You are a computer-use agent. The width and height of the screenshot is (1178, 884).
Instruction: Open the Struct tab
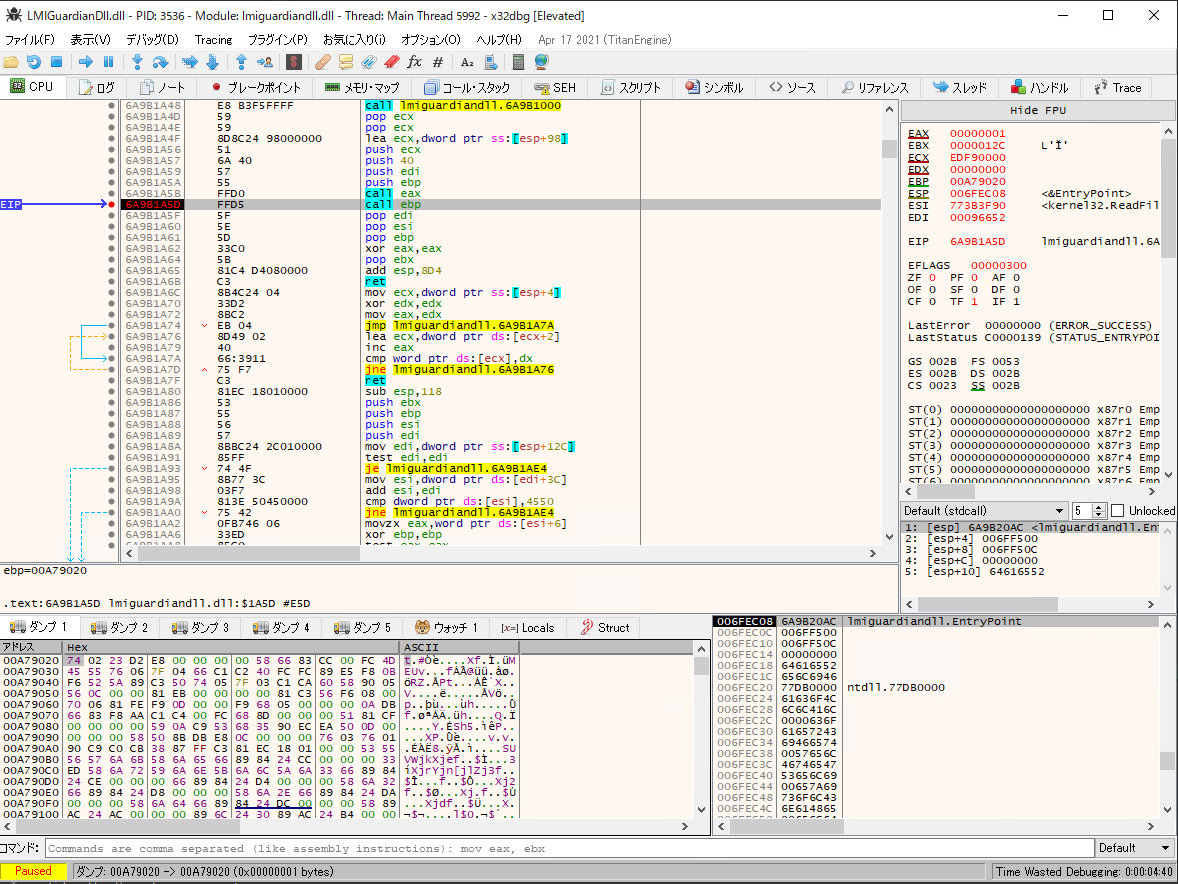pos(606,628)
